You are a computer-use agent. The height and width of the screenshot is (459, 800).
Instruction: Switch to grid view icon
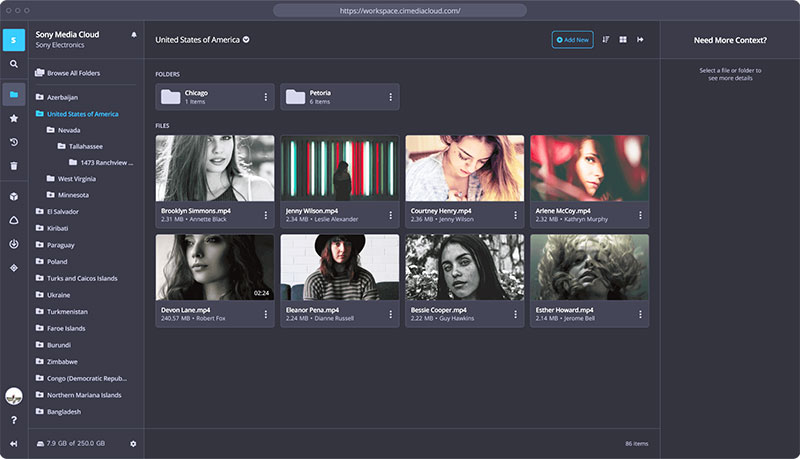(623, 39)
